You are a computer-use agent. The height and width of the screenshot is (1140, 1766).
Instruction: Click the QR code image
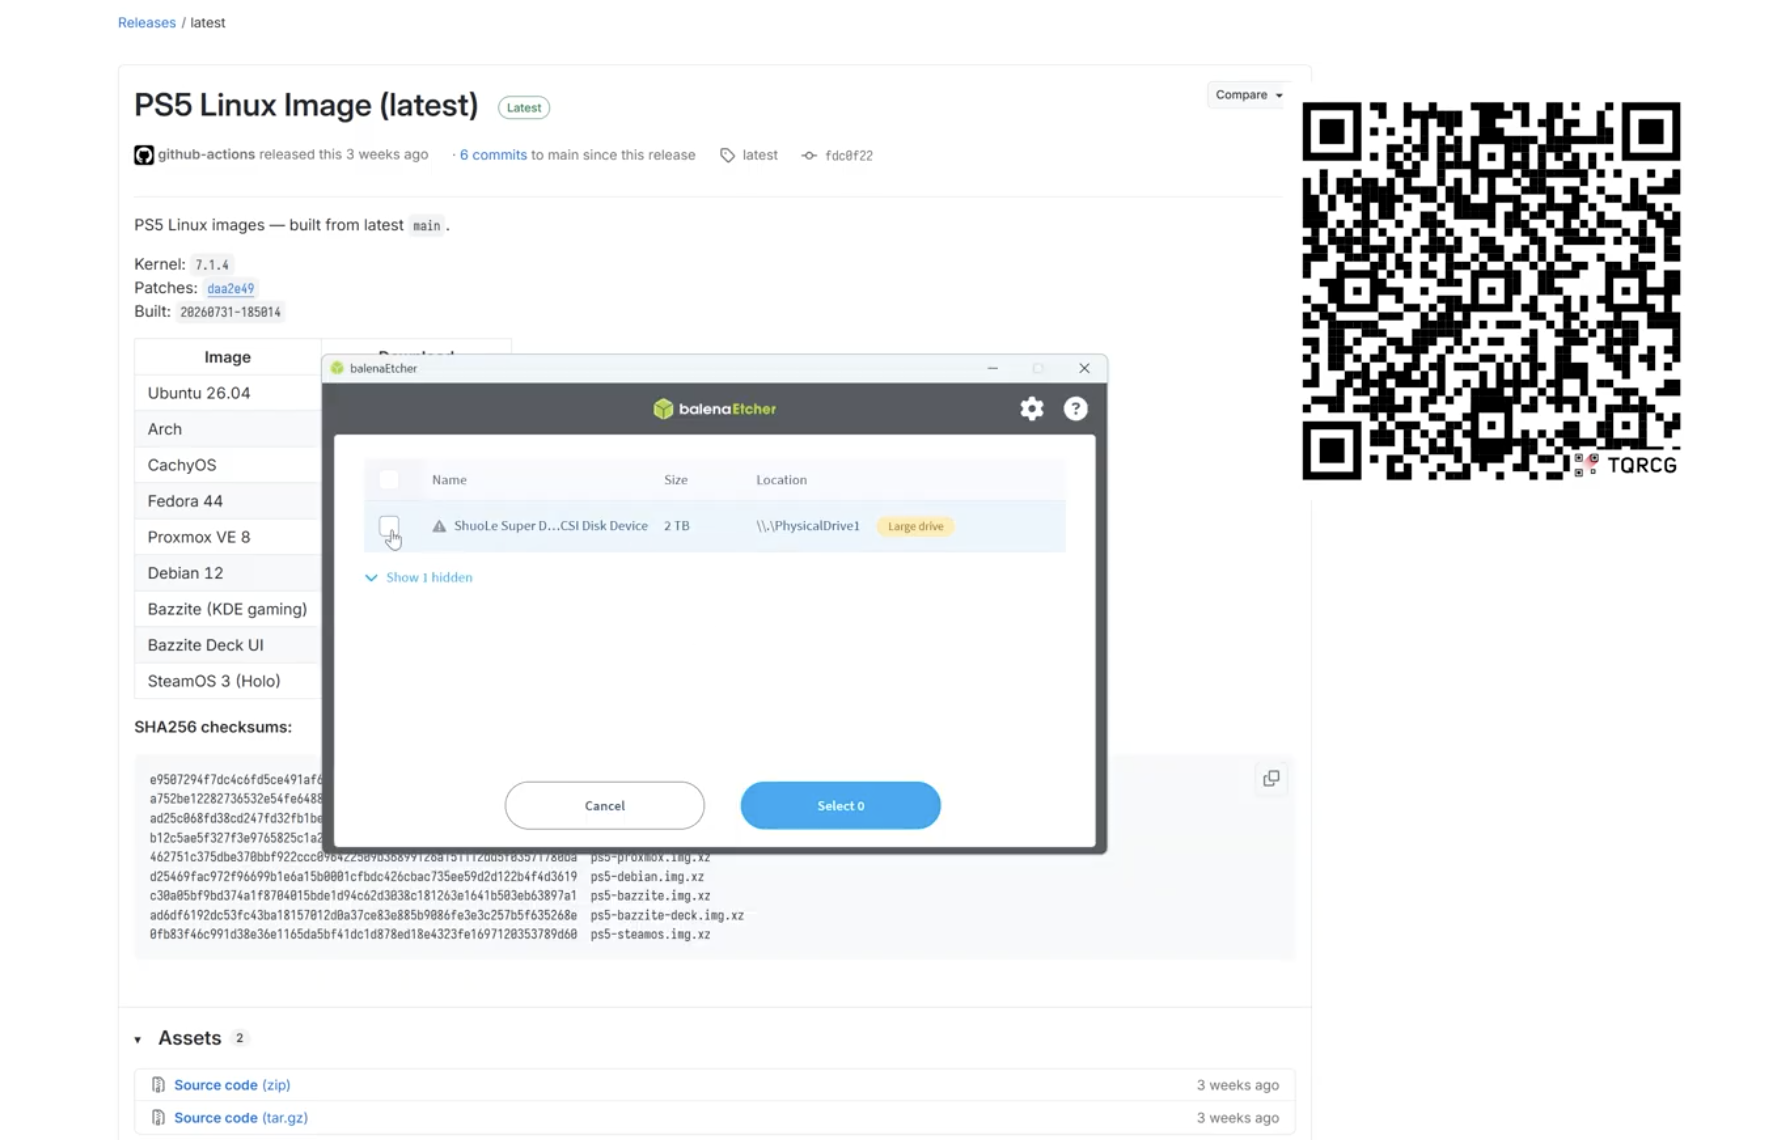[x=1491, y=291]
